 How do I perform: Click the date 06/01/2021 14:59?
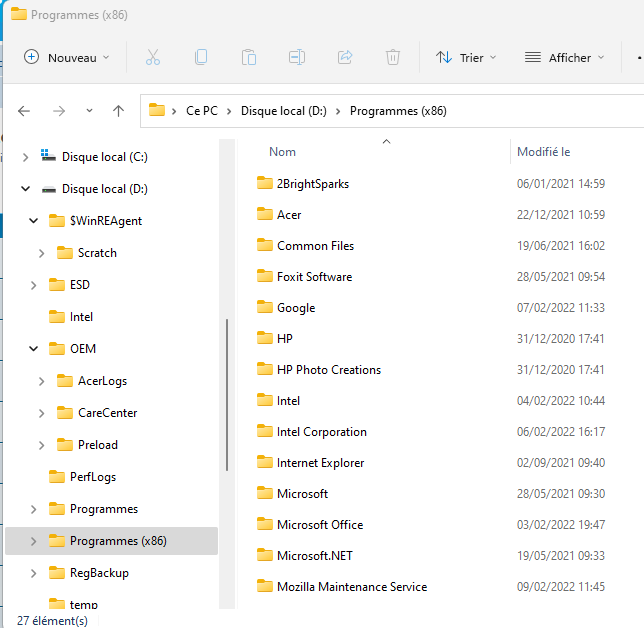[561, 184]
